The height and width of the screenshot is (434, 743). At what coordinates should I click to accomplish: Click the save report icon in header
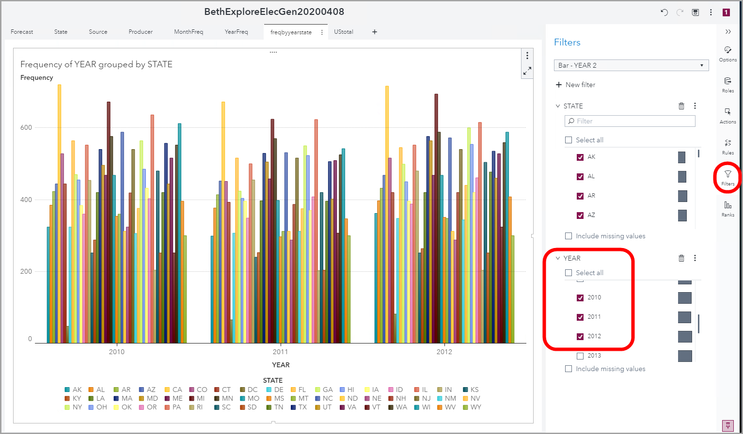696,12
